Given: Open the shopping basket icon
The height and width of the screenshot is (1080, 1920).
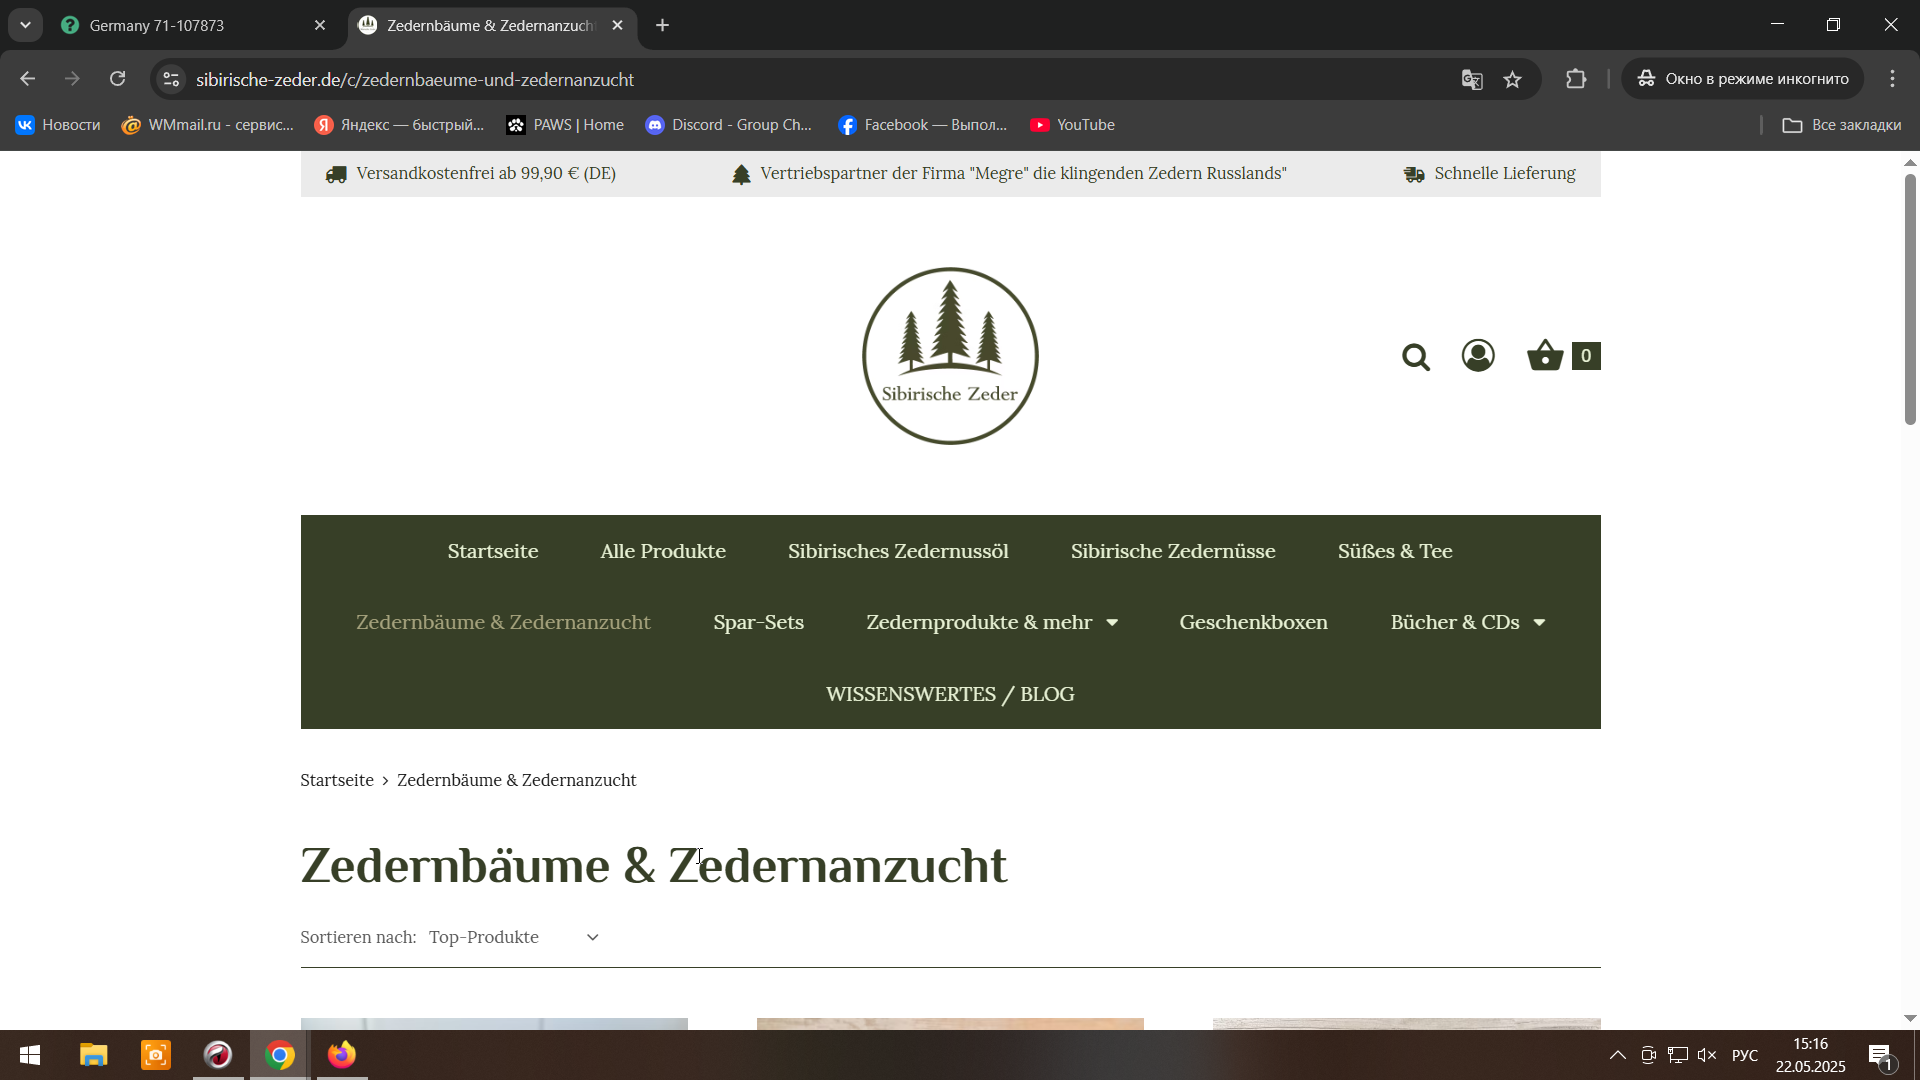Looking at the screenshot, I should pyautogui.click(x=1545, y=356).
